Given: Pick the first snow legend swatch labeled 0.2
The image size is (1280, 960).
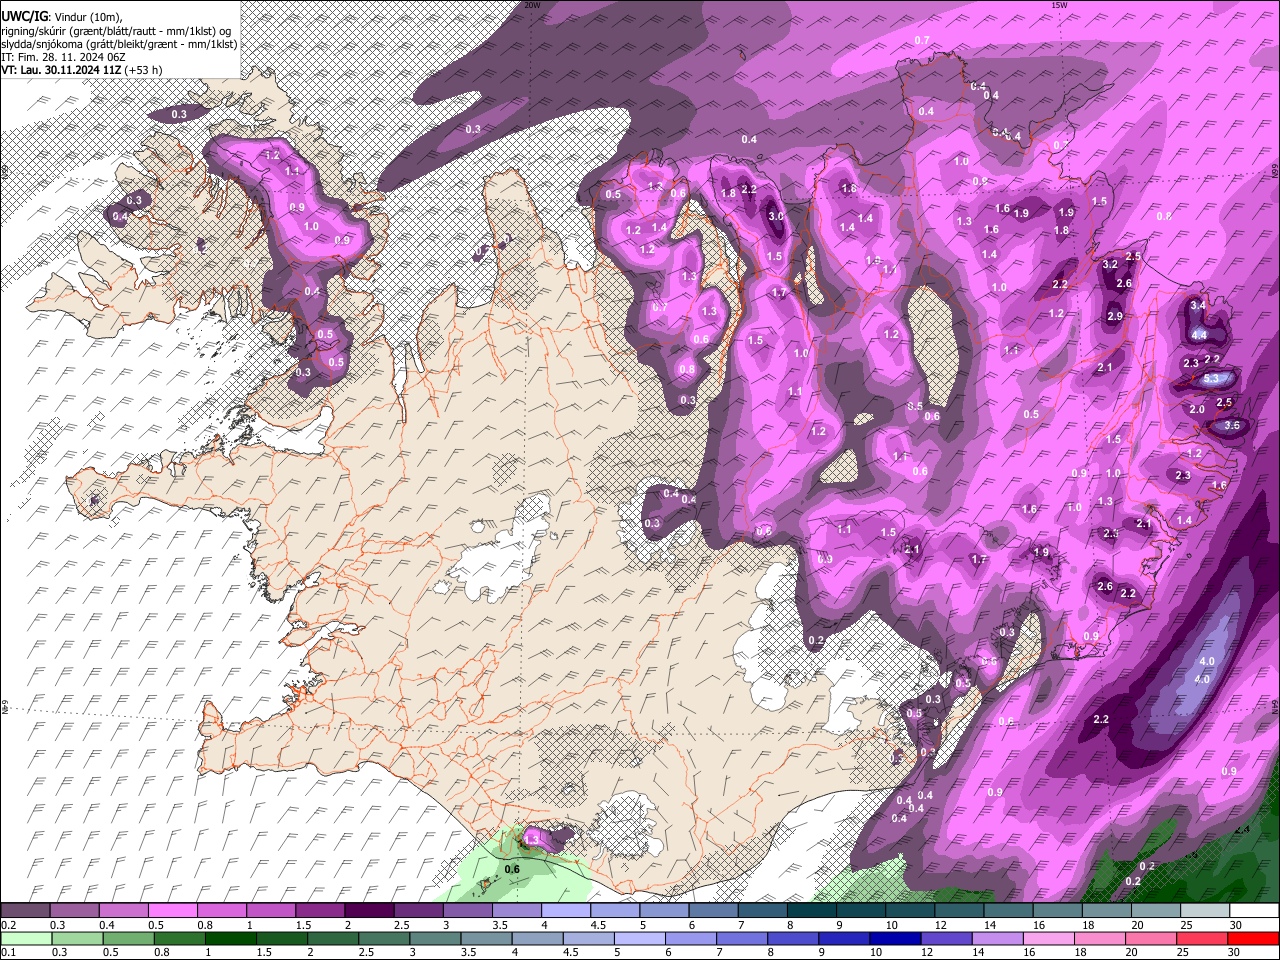Looking at the screenshot, I should pyautogui.click(x=25, y=910).
